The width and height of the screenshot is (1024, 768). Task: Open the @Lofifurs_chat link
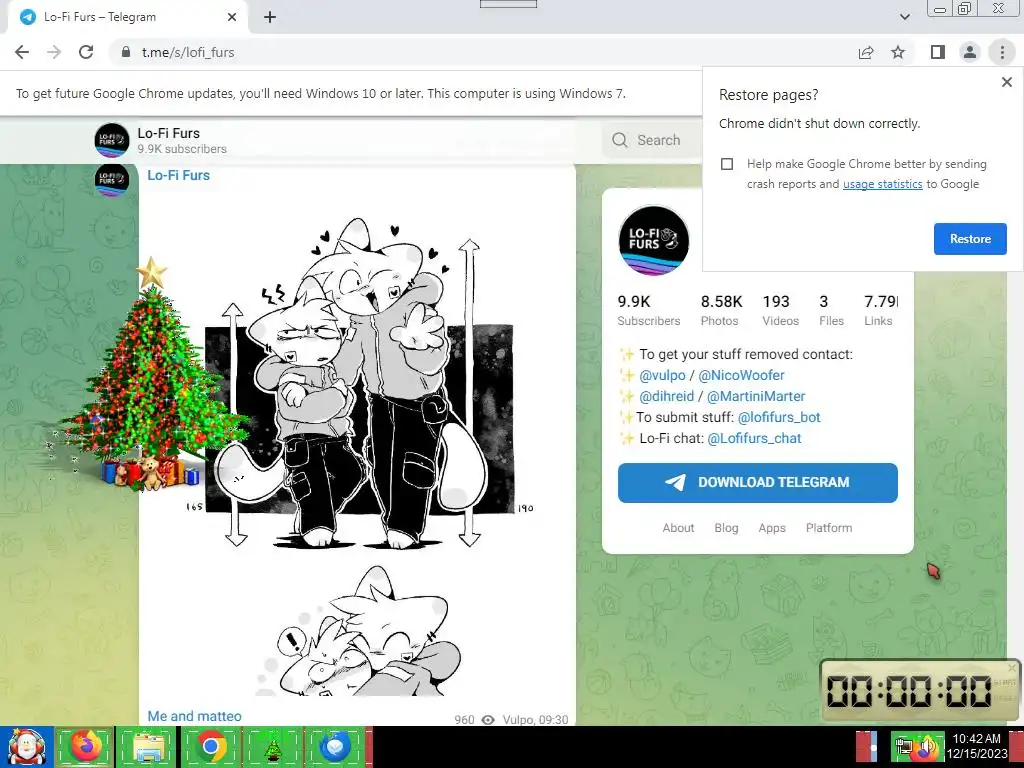[x=754, y=438]
